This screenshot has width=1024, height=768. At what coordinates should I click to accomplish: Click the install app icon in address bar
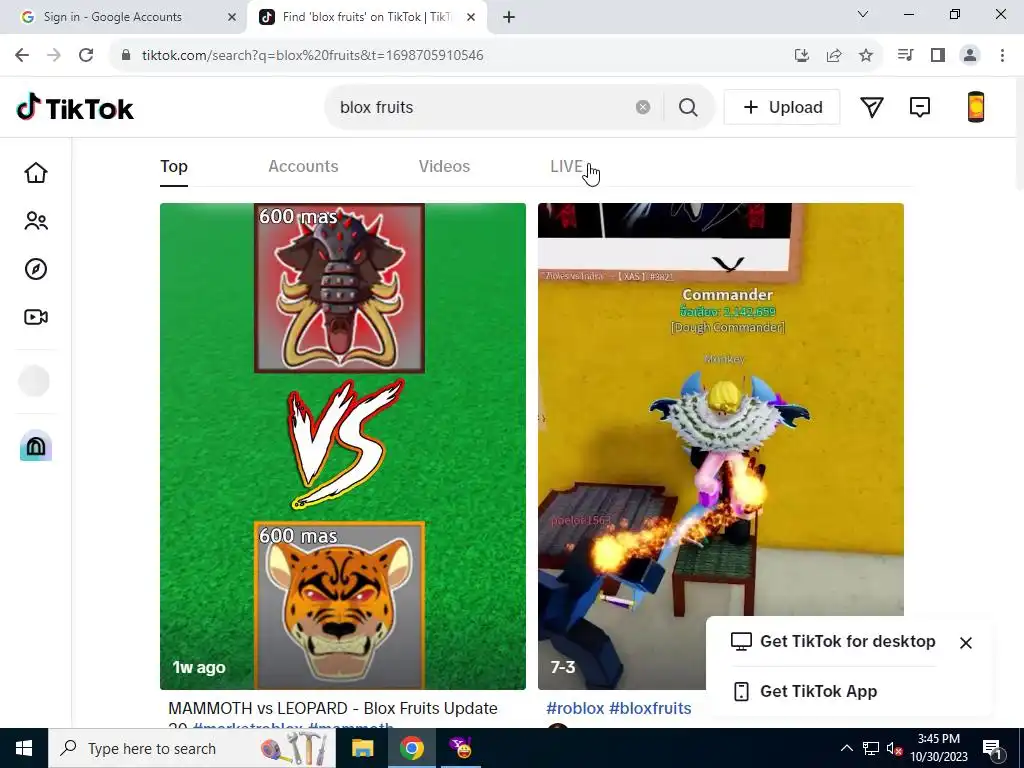coord(802,55)
